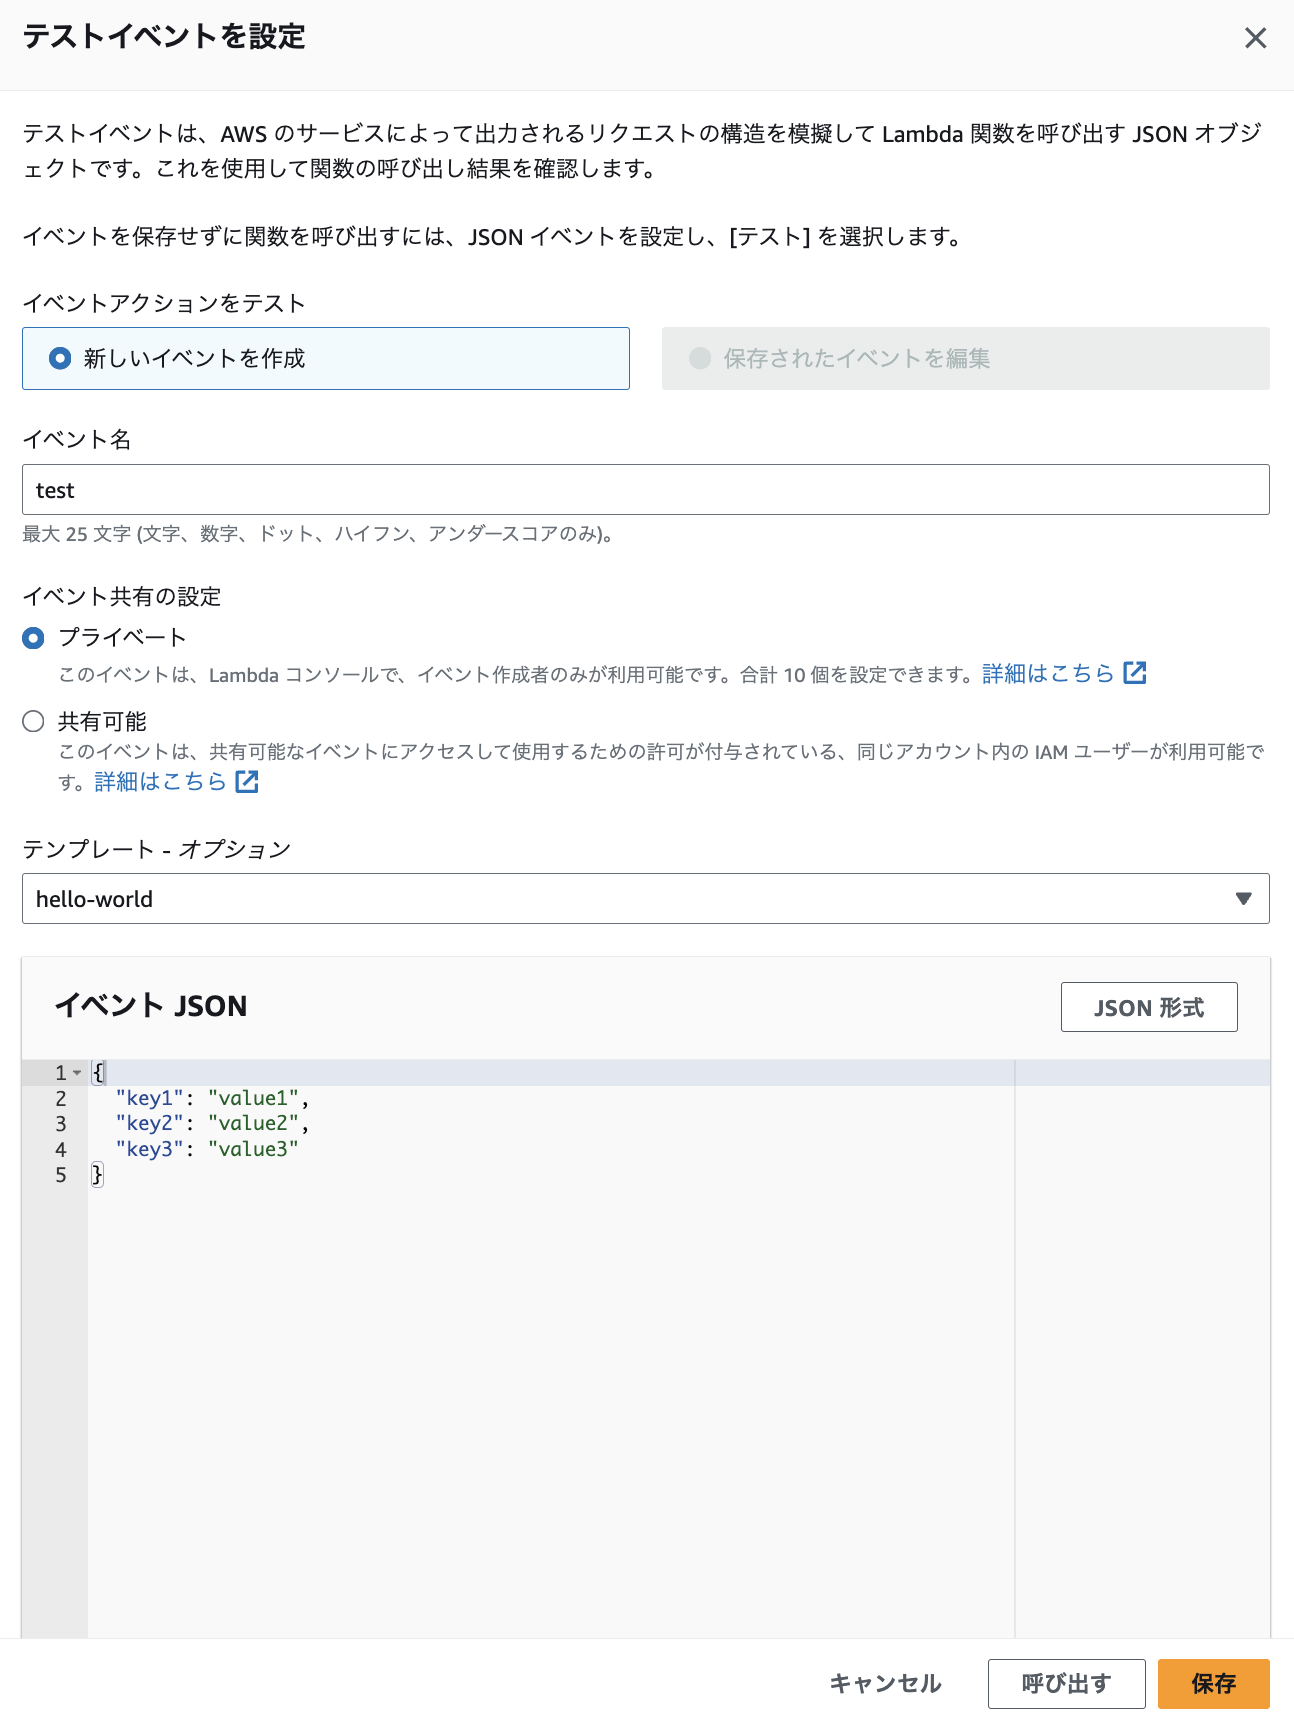1294x1724 pixels.
Task: Open 詳細はこちら link for private events
Action: 1047,674
